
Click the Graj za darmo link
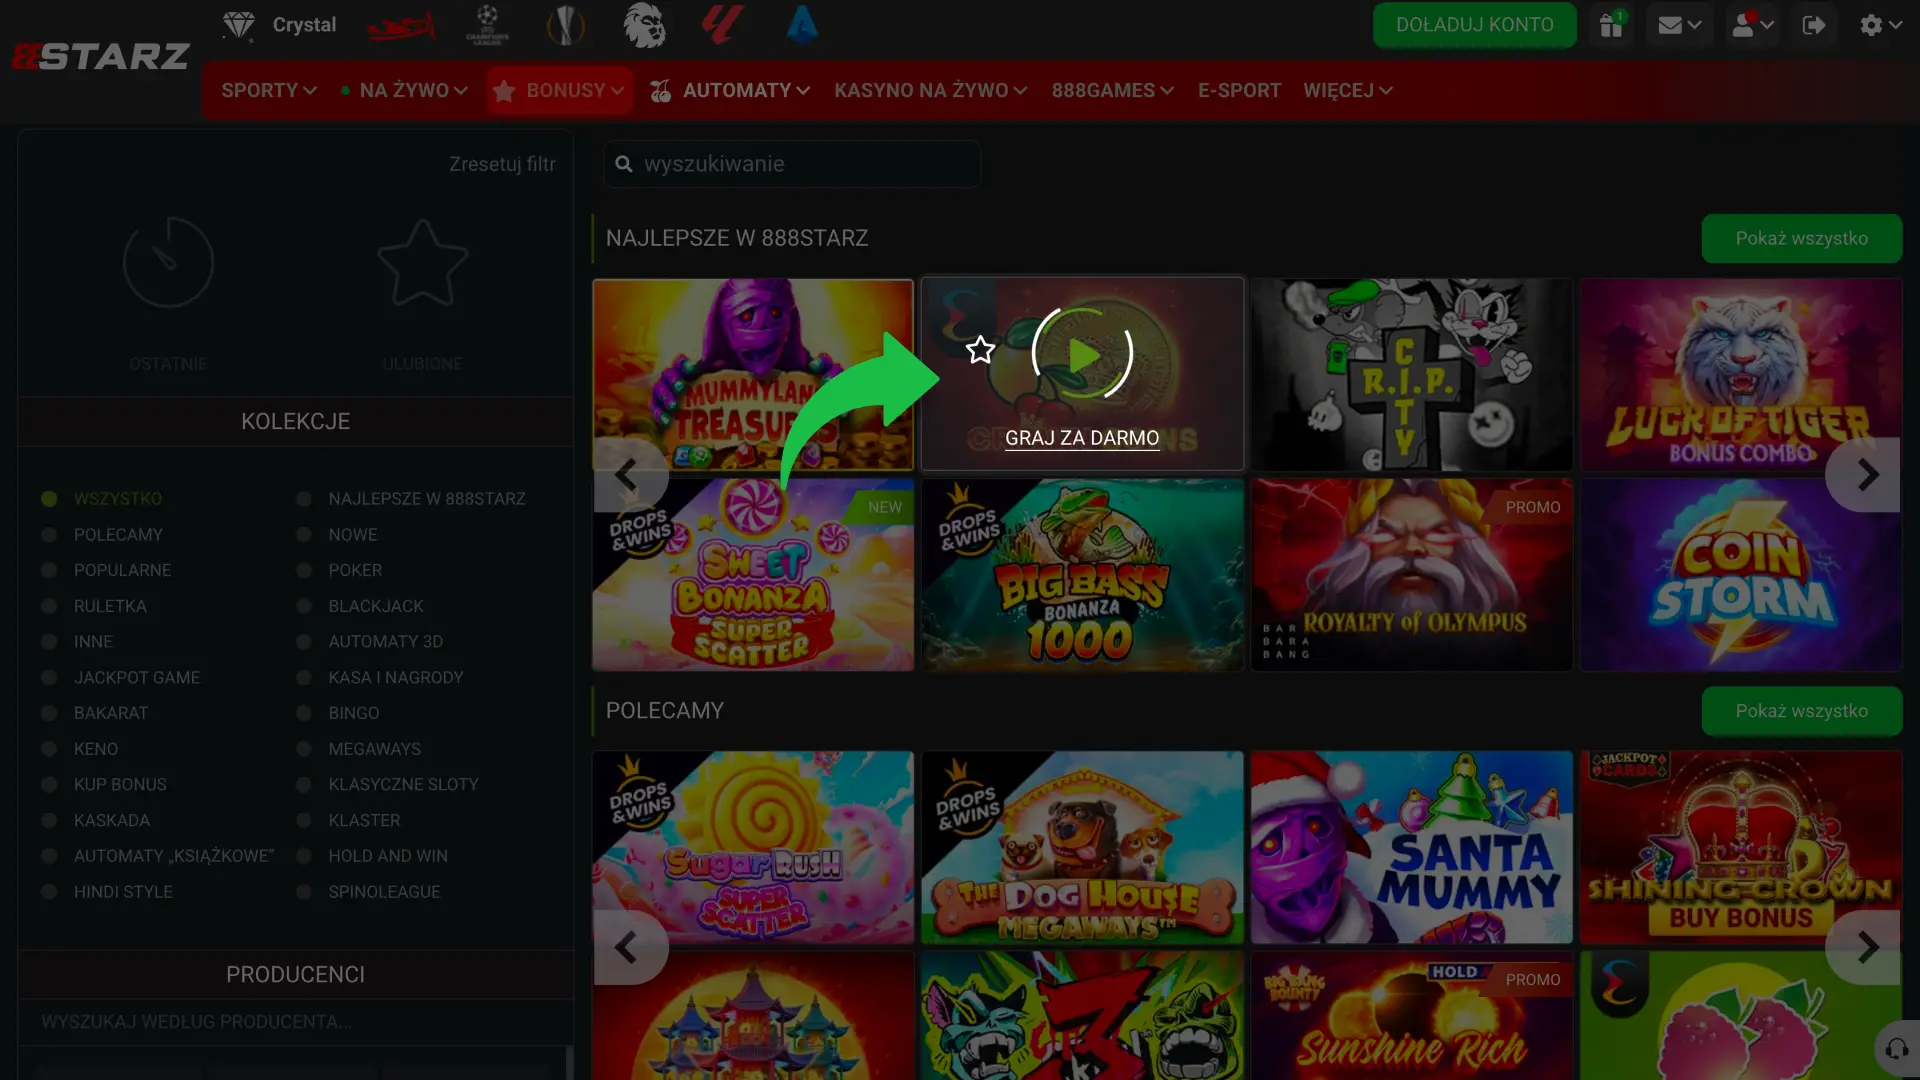point(1082,438)
